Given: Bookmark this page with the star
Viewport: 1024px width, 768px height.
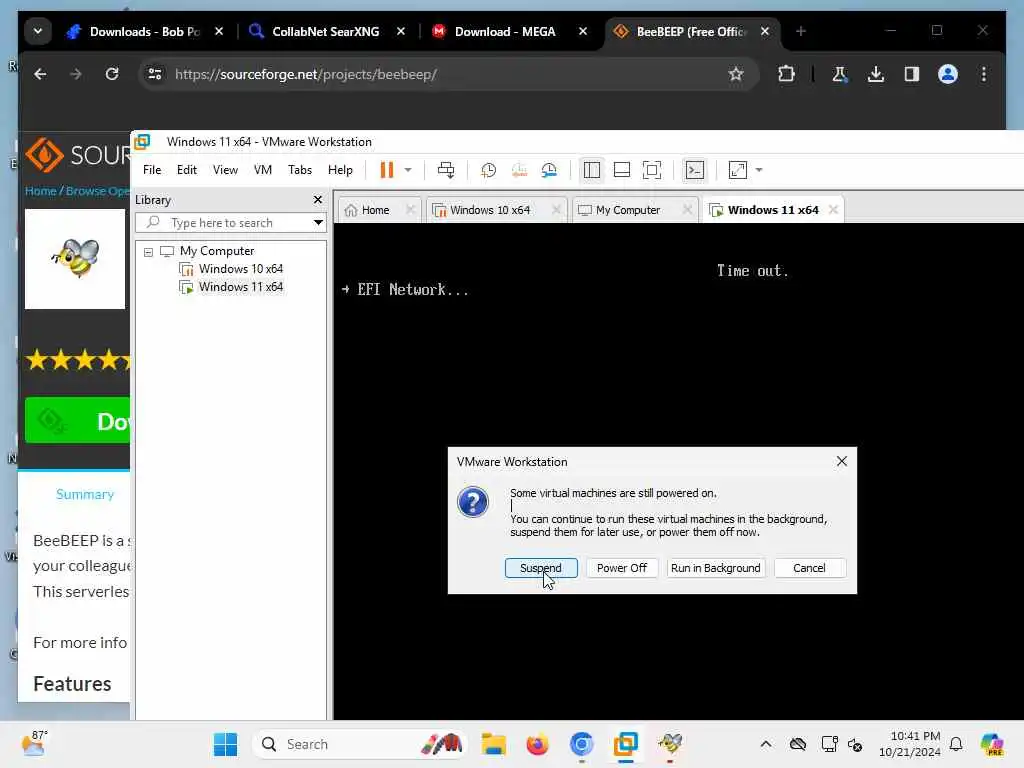Looking at the screenshot, I should coord(736,74).
